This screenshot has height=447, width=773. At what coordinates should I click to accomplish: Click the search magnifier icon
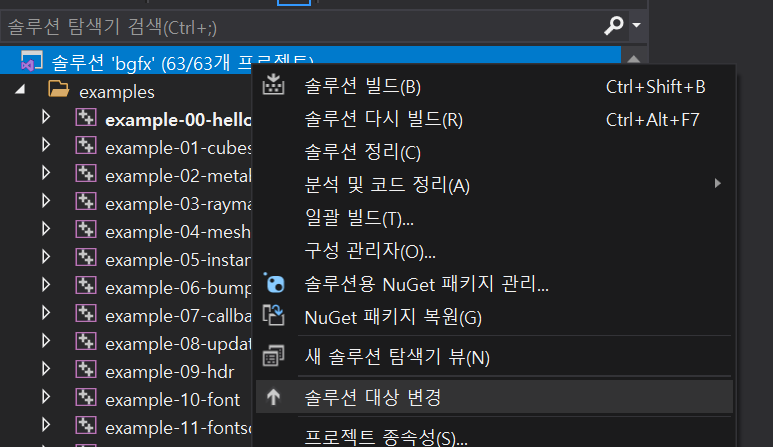tap(614, 25)
